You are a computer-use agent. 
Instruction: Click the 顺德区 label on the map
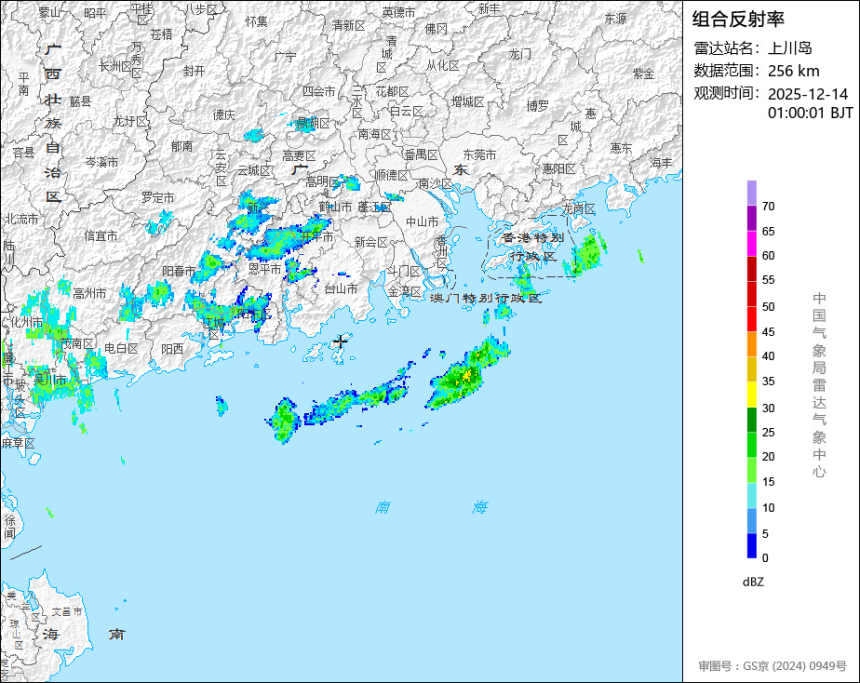point(392,175)
